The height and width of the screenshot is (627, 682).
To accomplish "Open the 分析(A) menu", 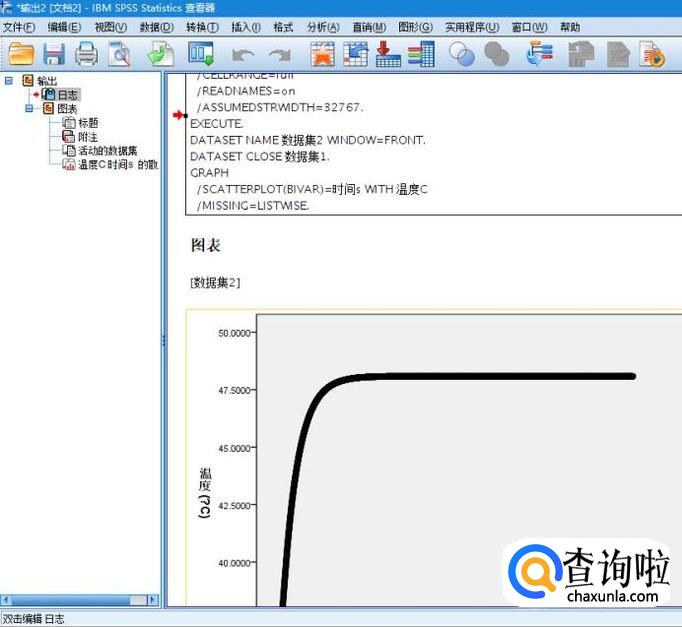I will click(323, 27).
